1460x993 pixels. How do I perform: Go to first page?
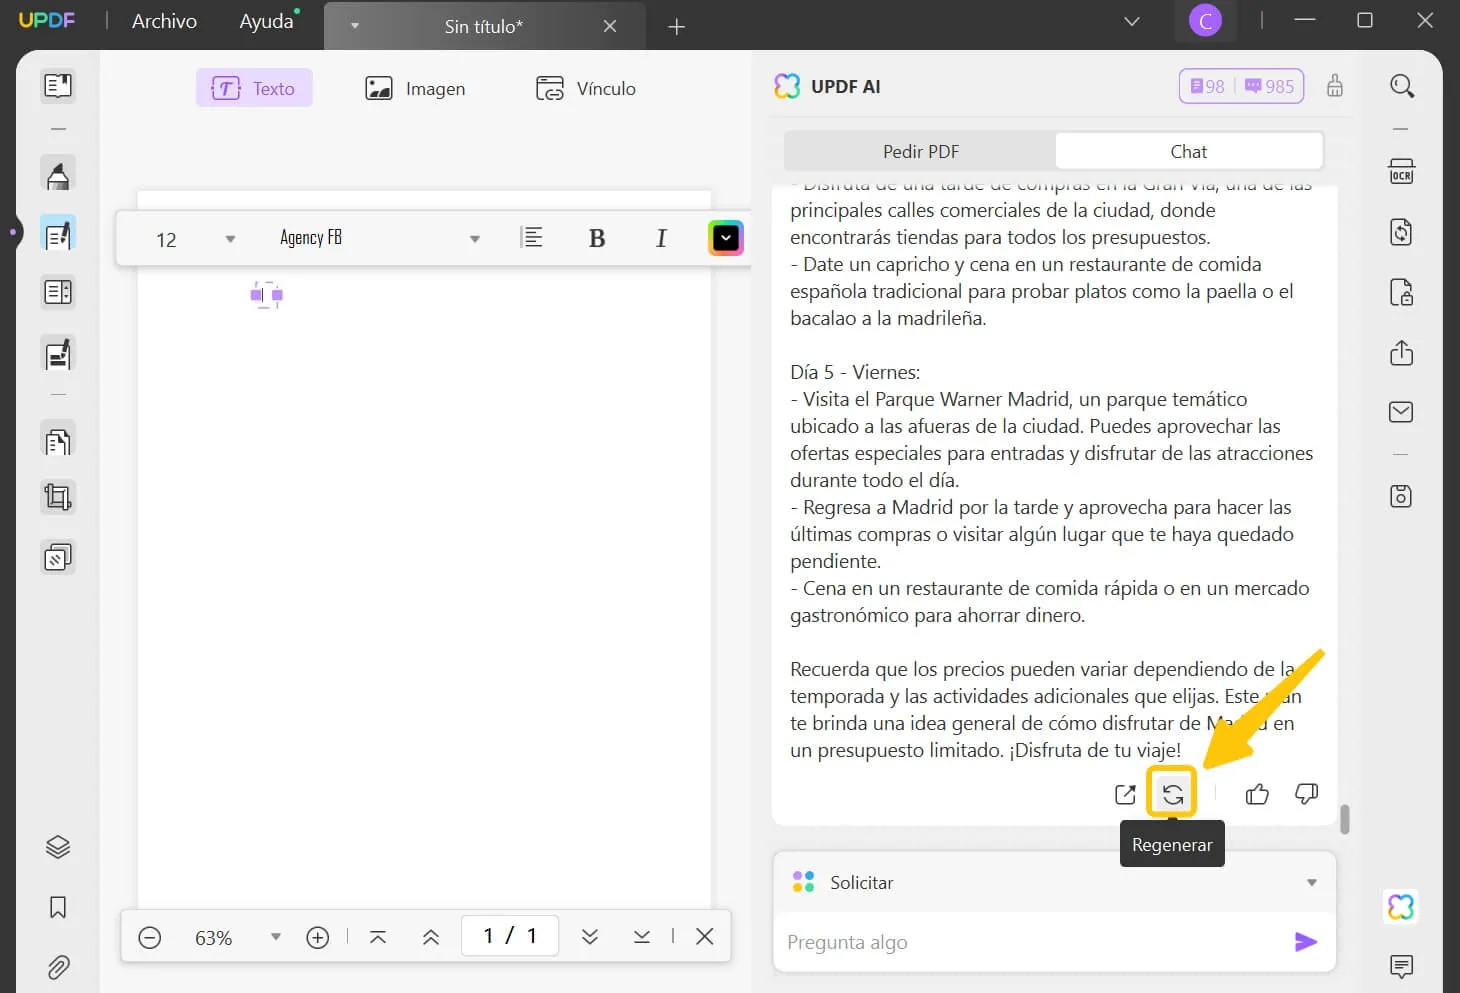[x=378, y=937]
